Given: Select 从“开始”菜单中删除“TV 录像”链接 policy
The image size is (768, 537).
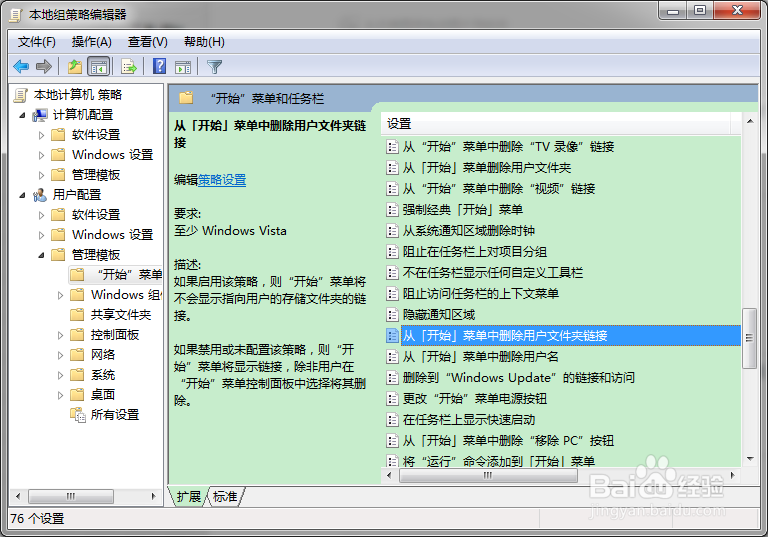Looking at the screenshot, I should click(x=508, y=147).
